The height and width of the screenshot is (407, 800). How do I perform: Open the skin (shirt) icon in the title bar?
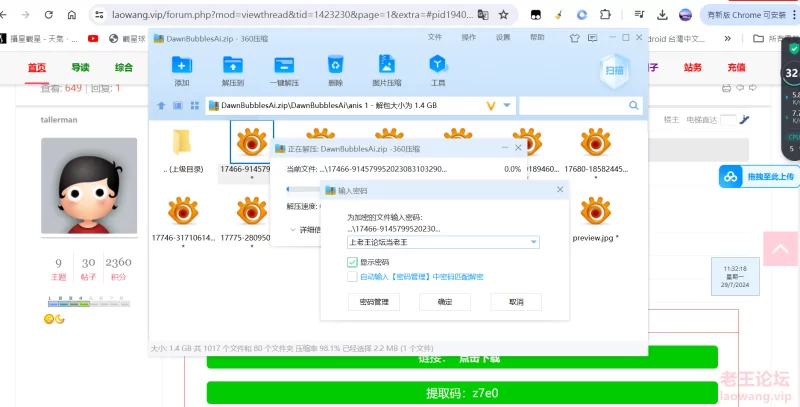pyautogui.click(x=575, y=38)
